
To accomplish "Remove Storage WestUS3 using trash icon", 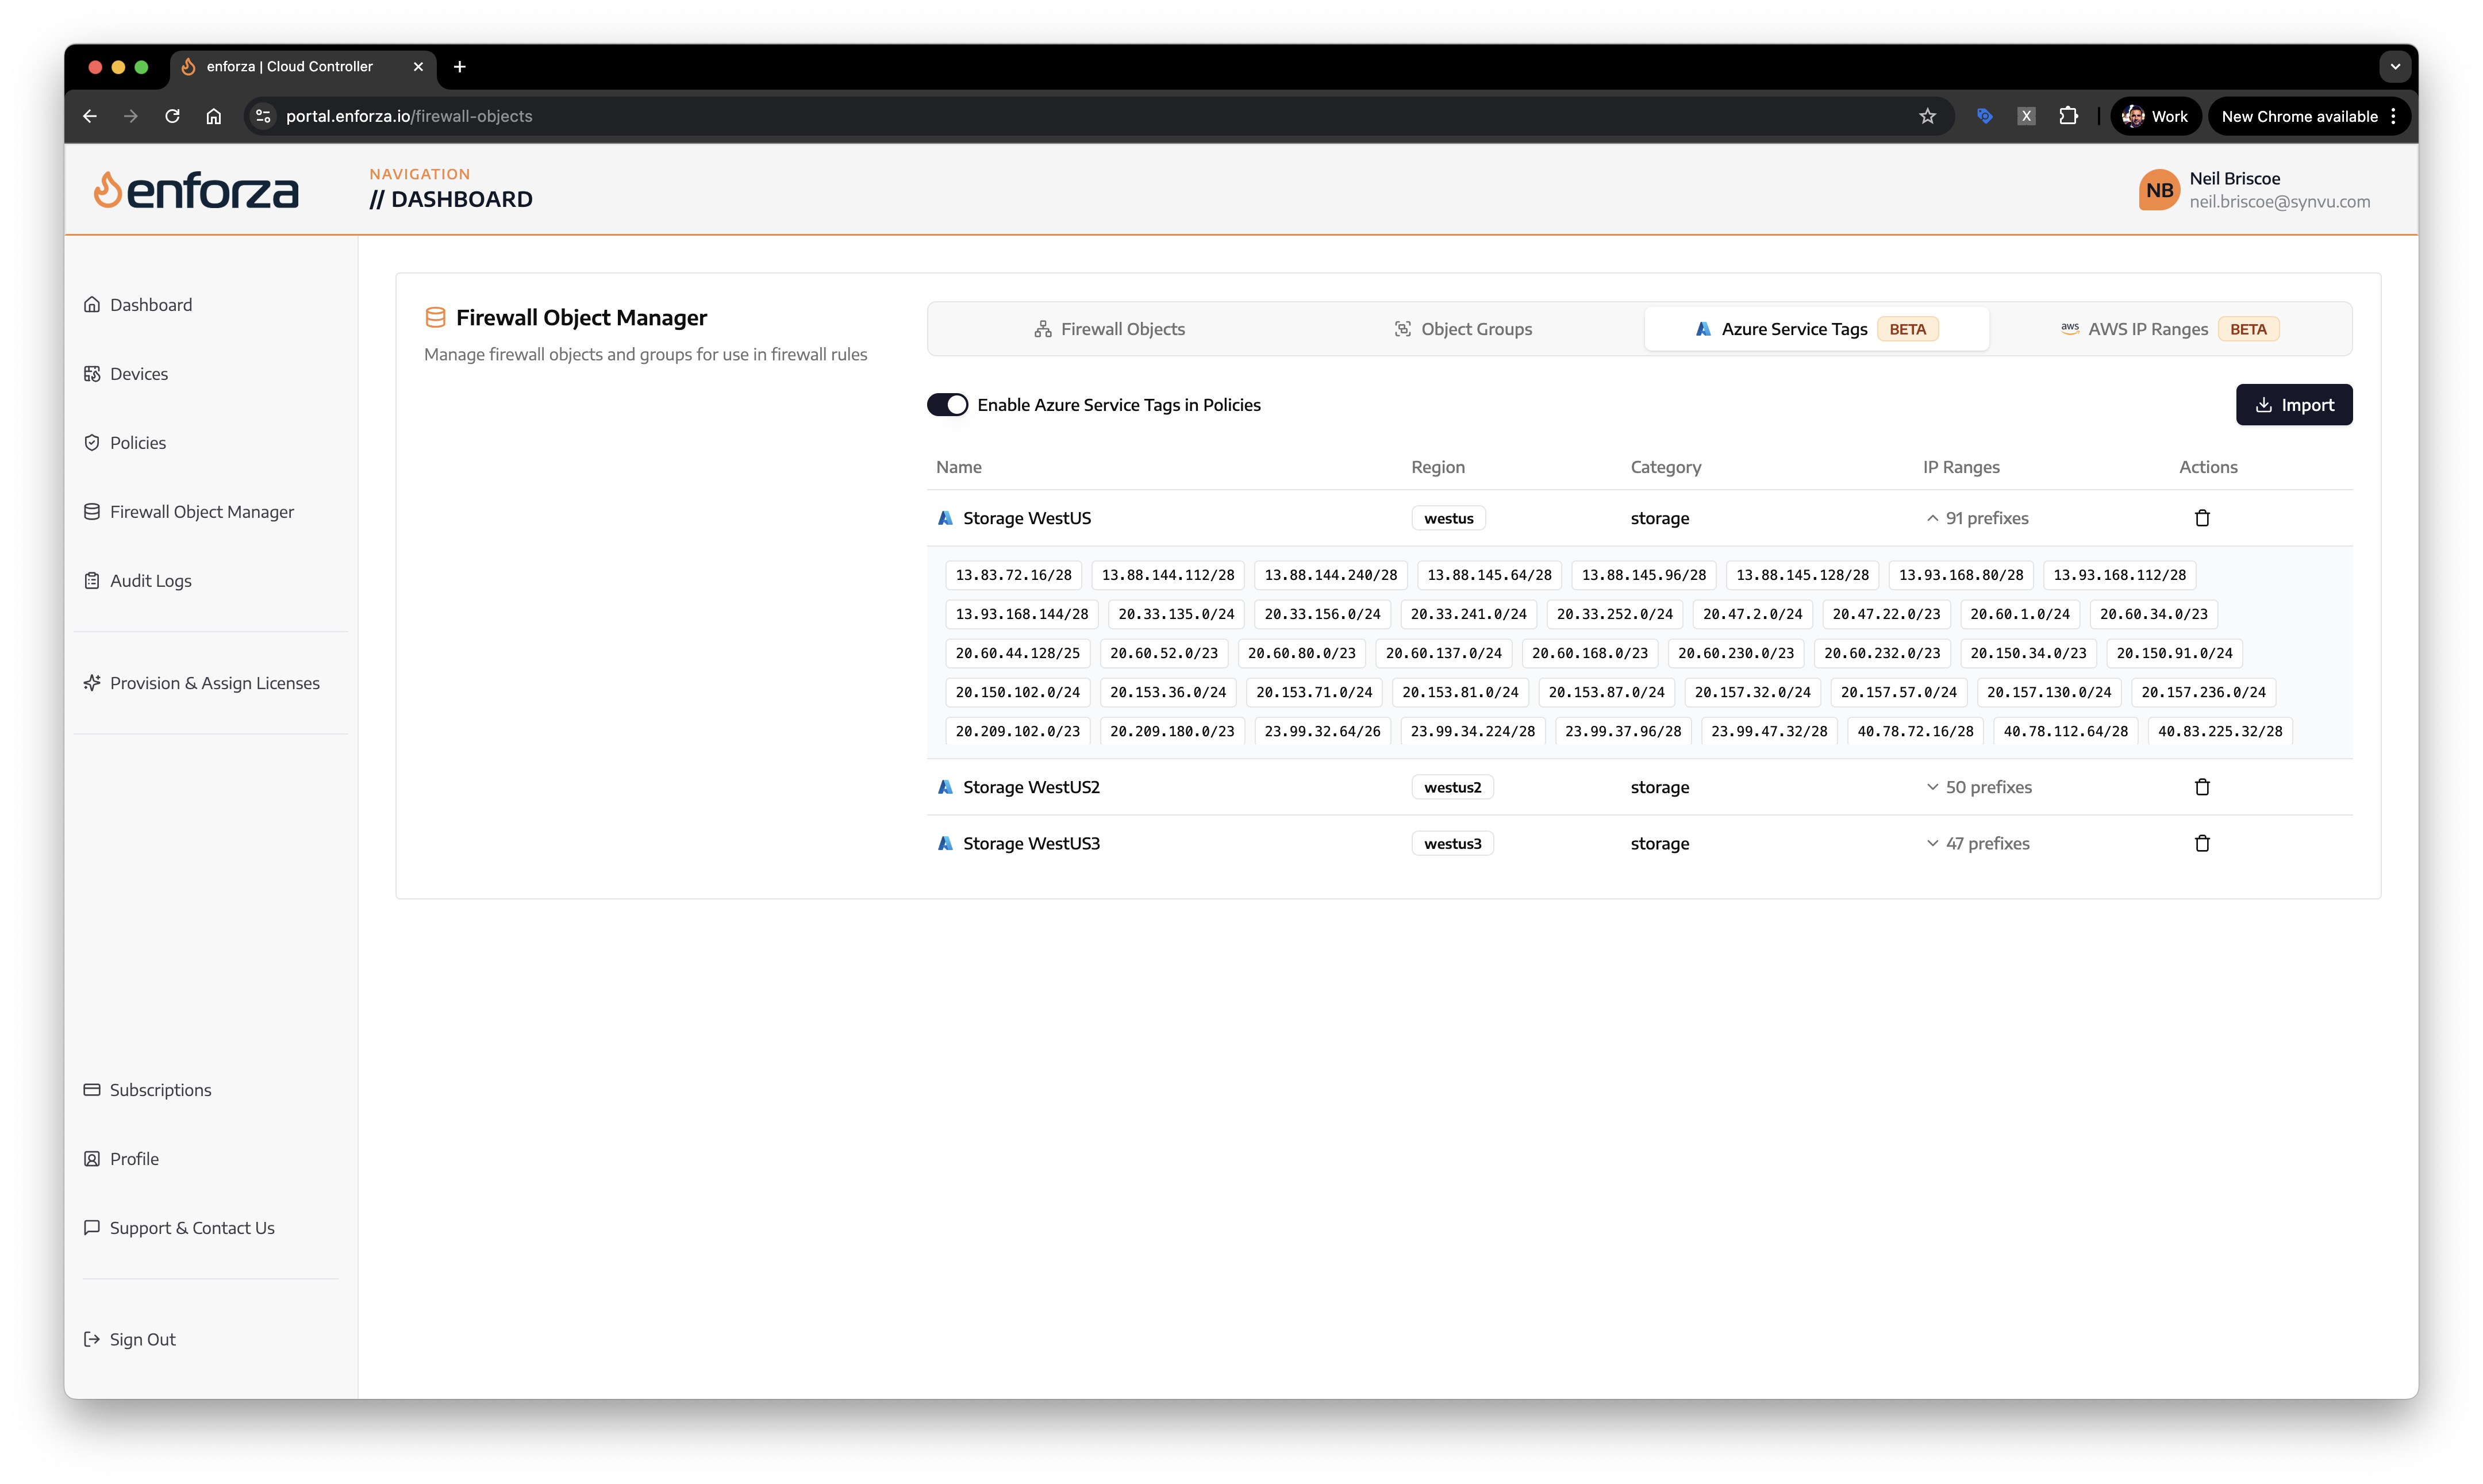I will point(2201,843).
